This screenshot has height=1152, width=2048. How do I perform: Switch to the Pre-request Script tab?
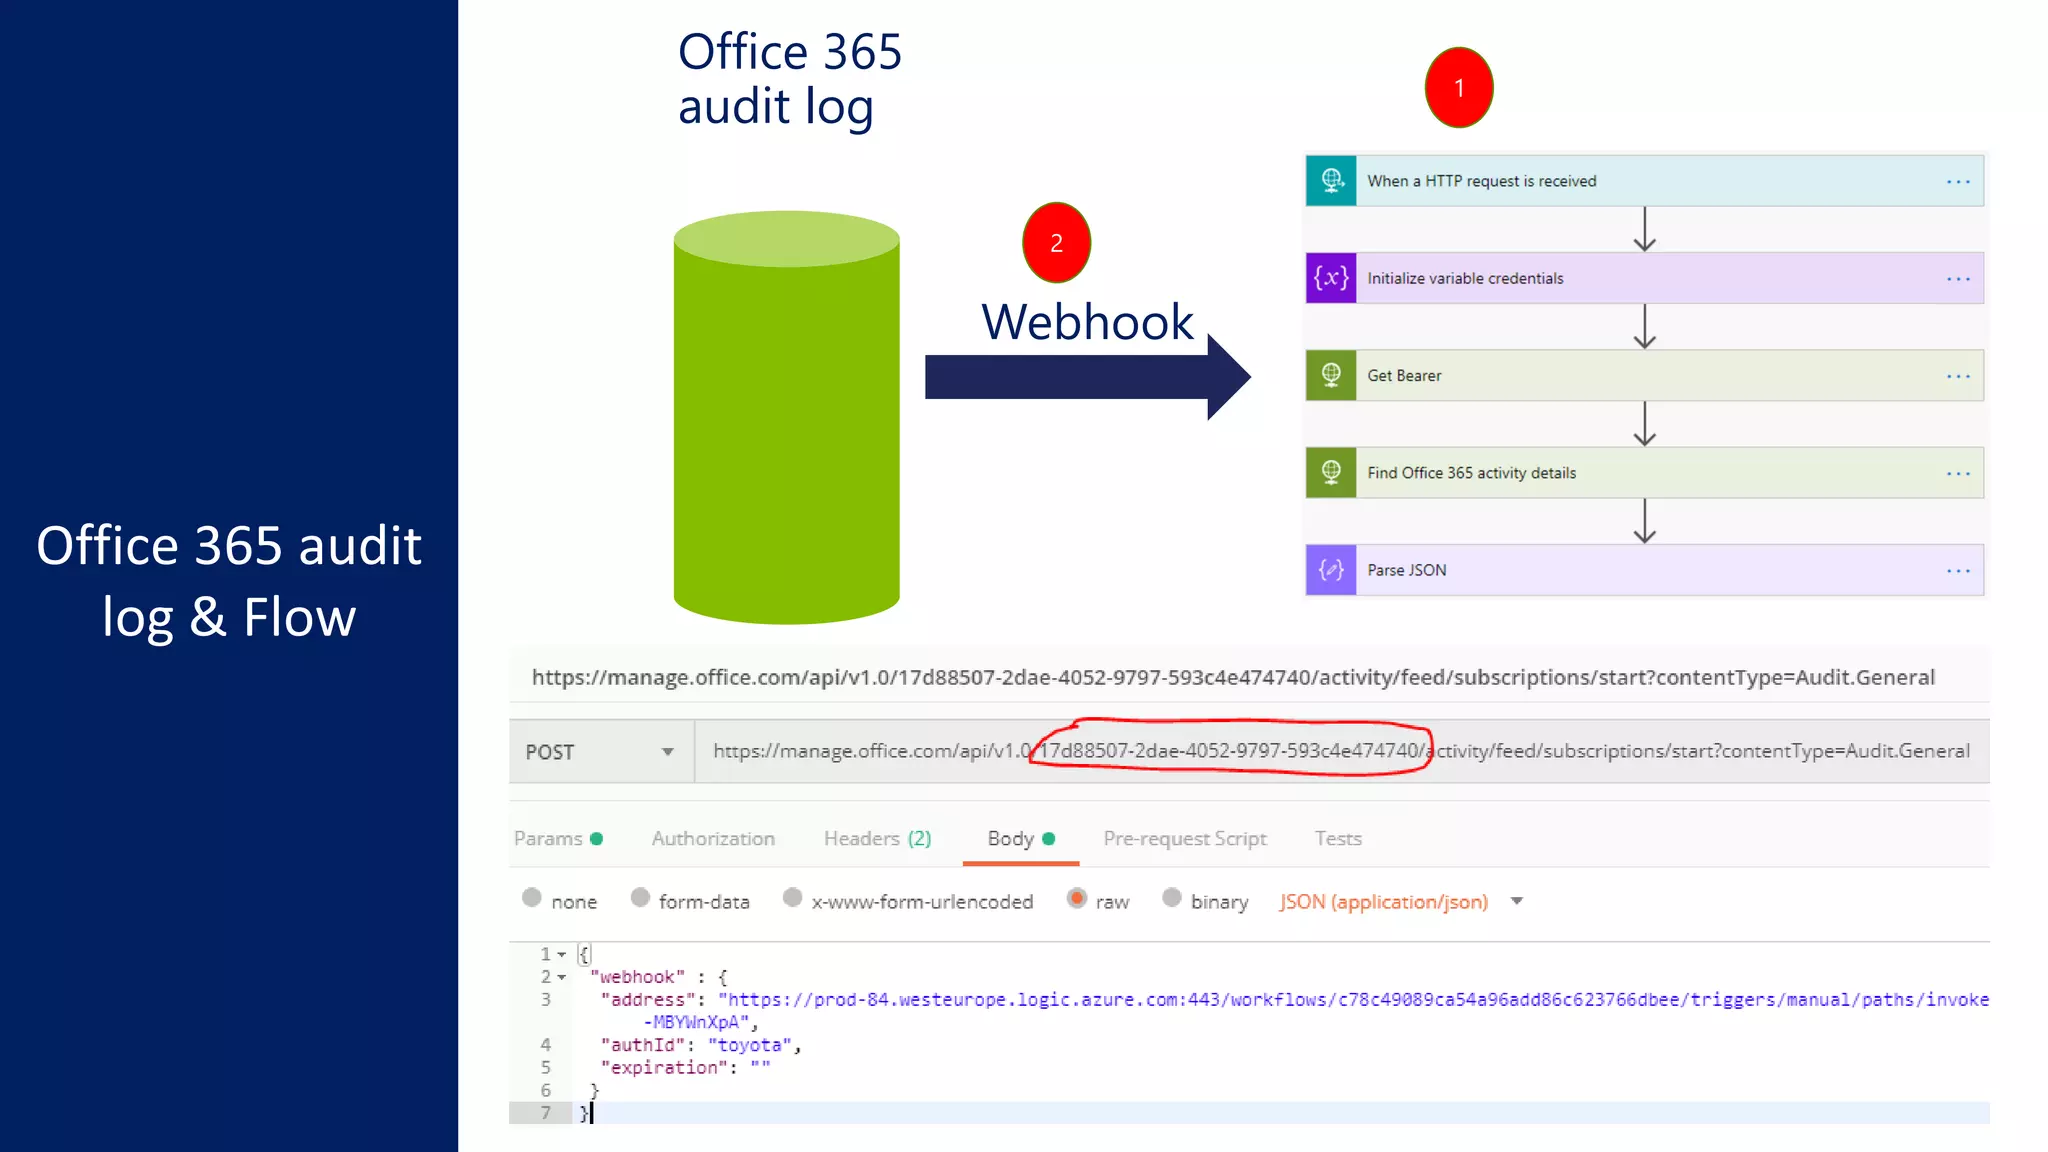pyautogui.click(x=1185, y=838)
